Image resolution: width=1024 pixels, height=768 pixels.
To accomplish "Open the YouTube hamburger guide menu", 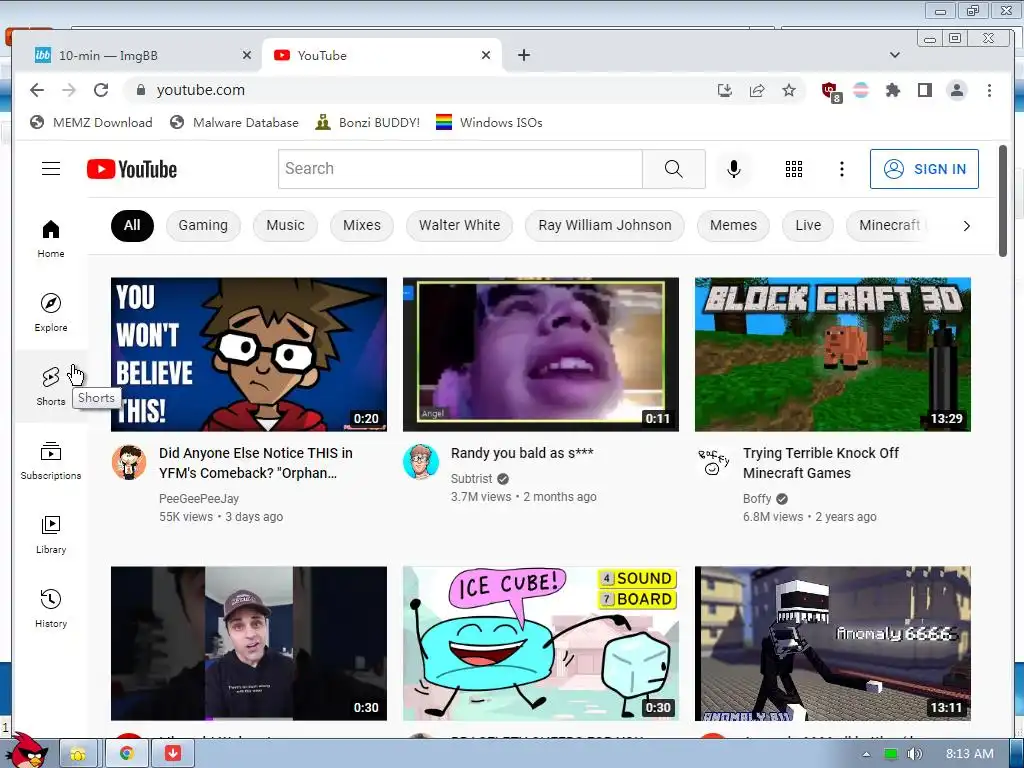I will 51,168.
